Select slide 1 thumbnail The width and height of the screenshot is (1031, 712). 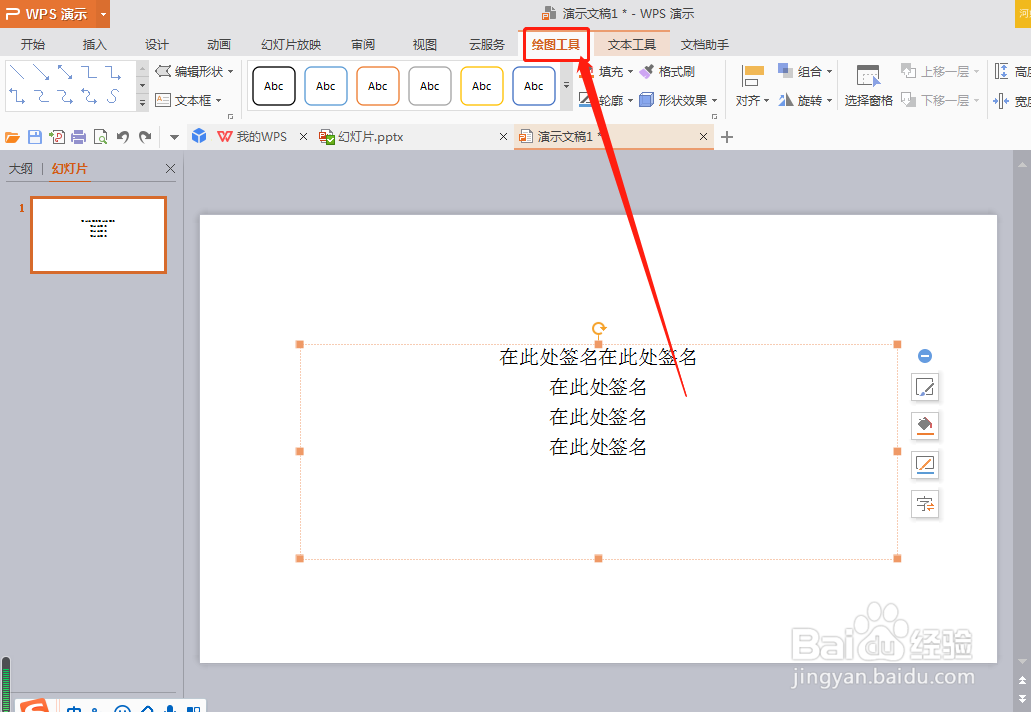[x=99, y=235]
